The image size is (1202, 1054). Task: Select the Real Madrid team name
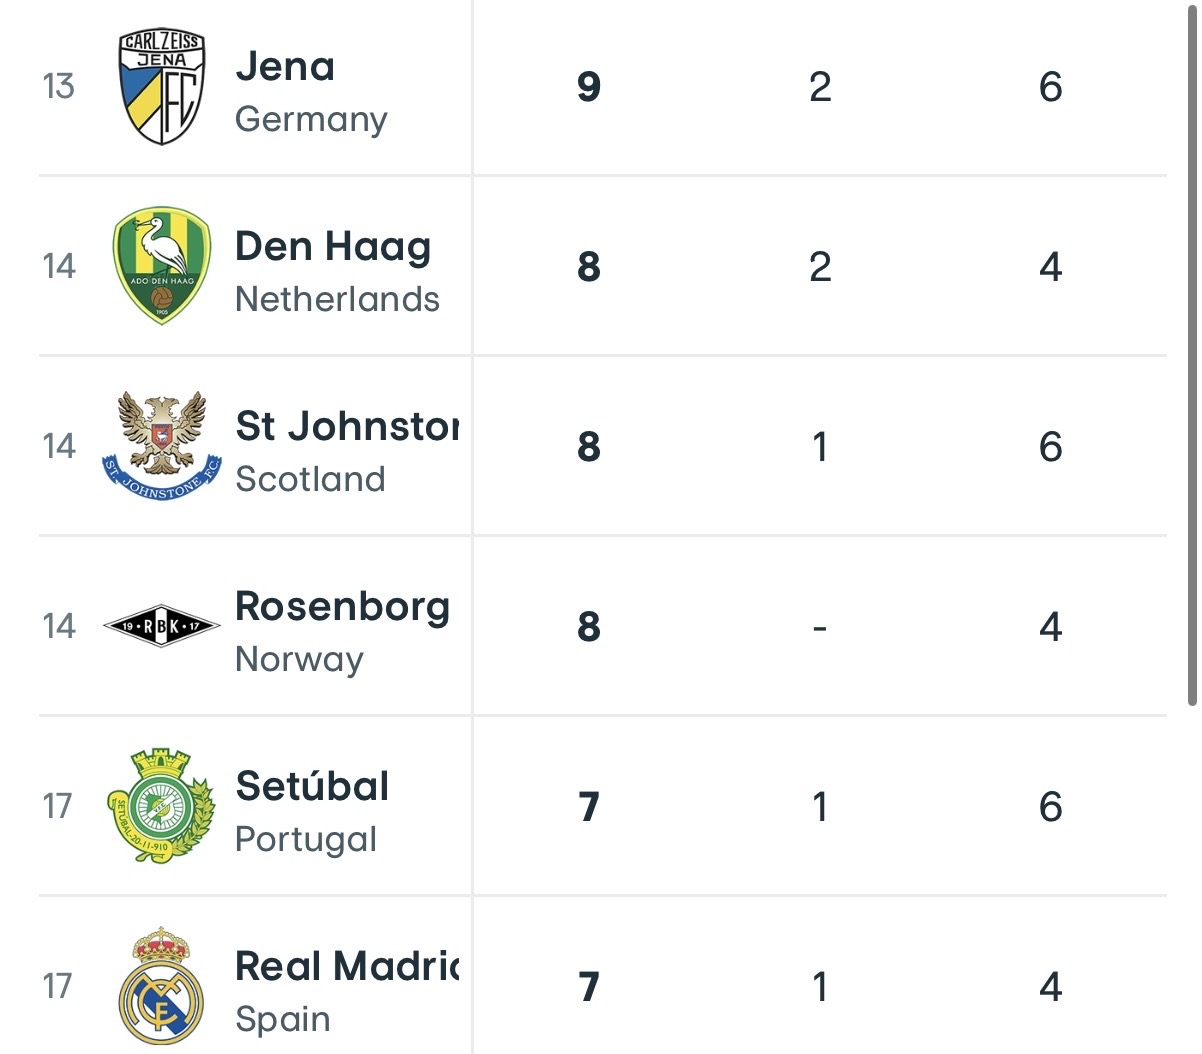coord(347,966)
